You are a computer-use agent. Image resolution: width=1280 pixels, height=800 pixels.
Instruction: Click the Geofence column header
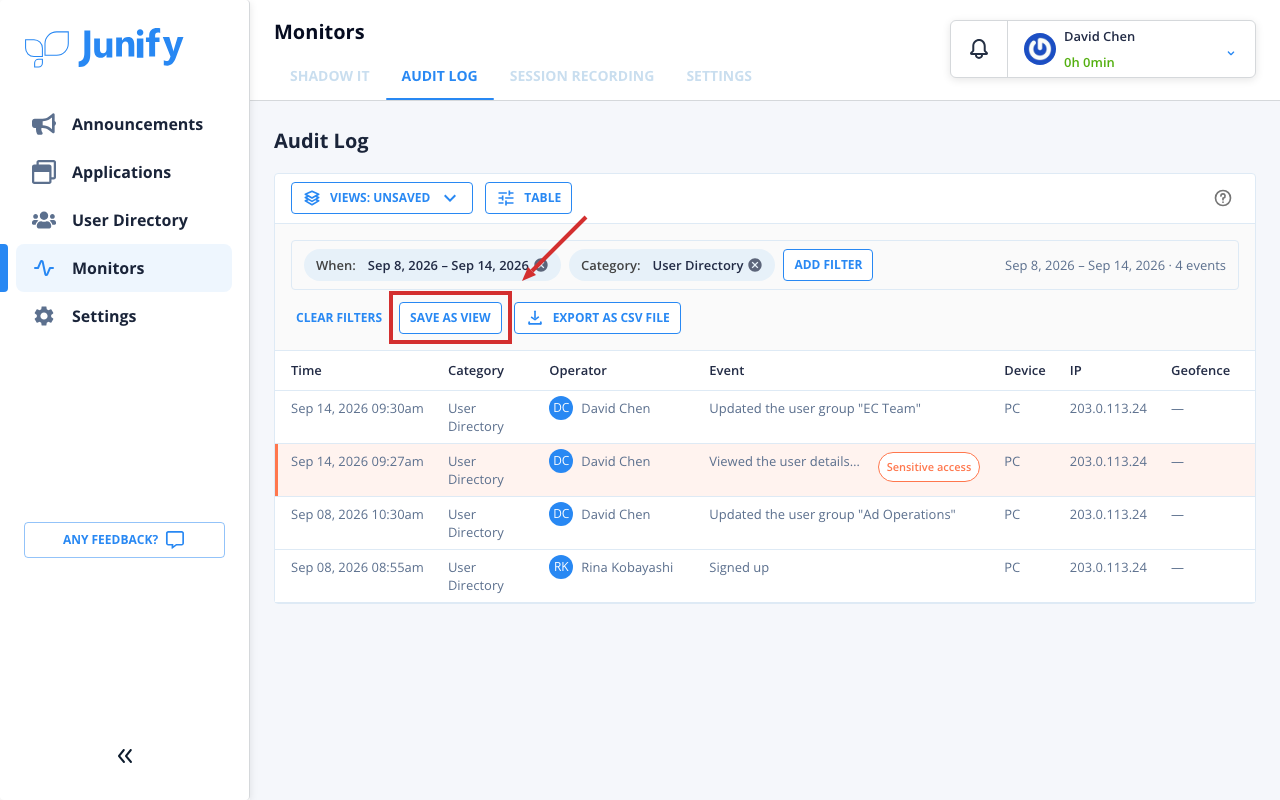coord(1200,370)
